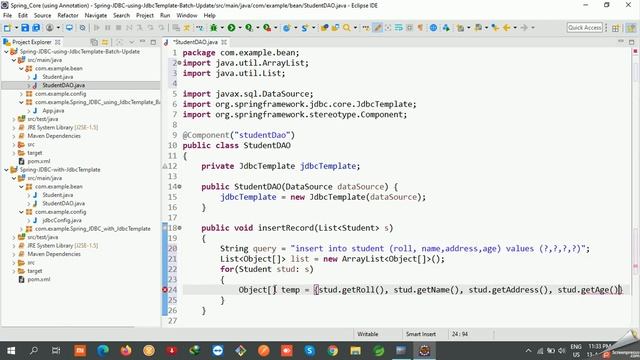Click the Save All toolbar icon
Viewport: 640px width, 360px height.
tap(36, 28)
